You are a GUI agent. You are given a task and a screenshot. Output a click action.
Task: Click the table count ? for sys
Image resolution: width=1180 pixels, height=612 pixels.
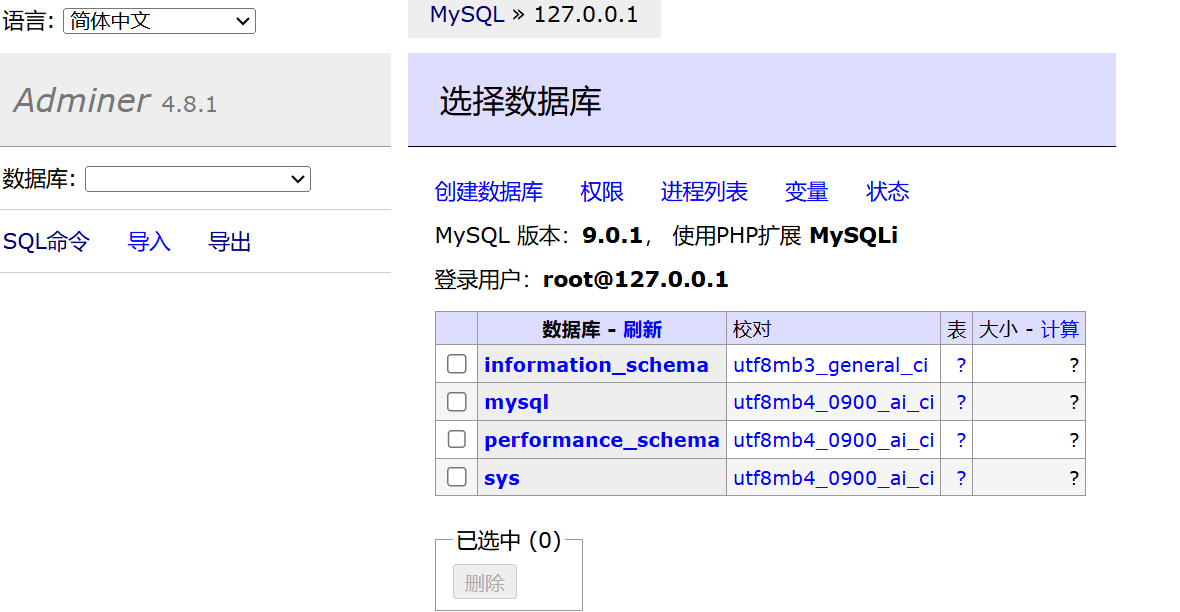(961, 478)
